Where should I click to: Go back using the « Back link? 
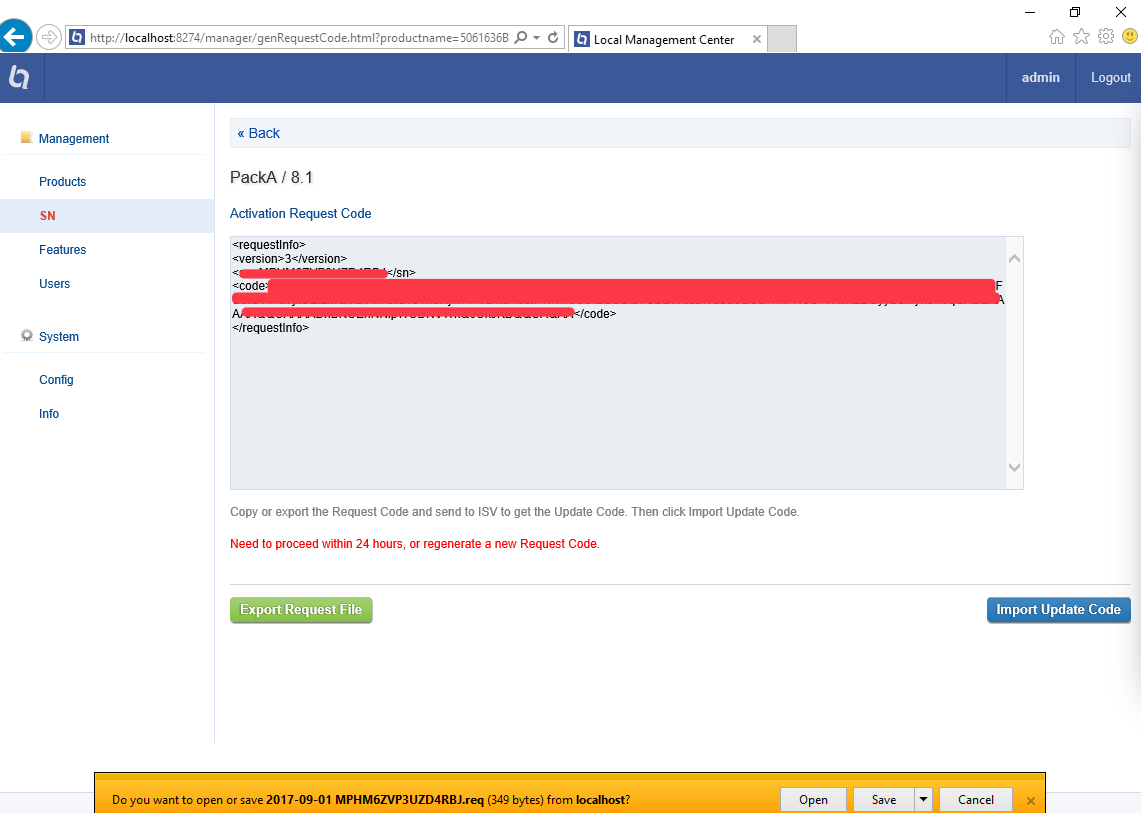[259, 133]
